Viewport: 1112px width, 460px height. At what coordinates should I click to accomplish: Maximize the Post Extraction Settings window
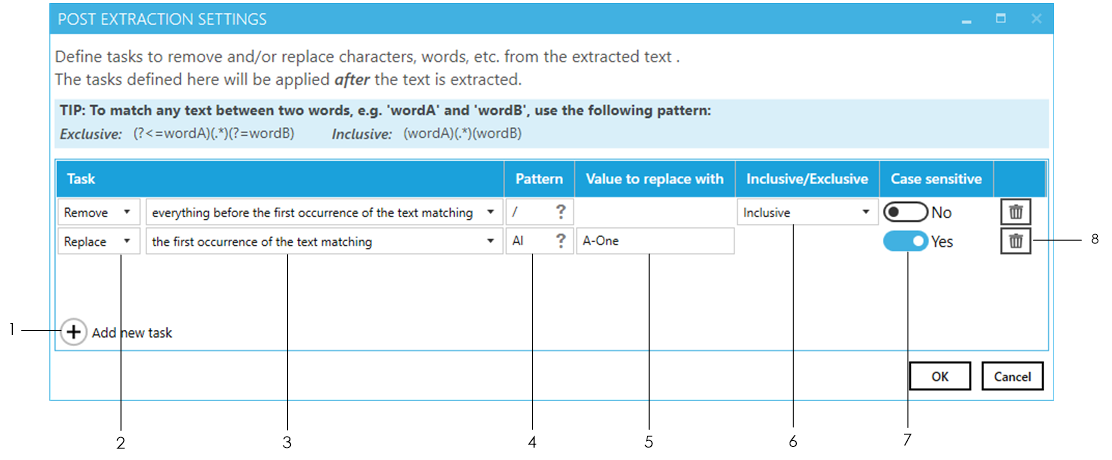pos(1000,19)
